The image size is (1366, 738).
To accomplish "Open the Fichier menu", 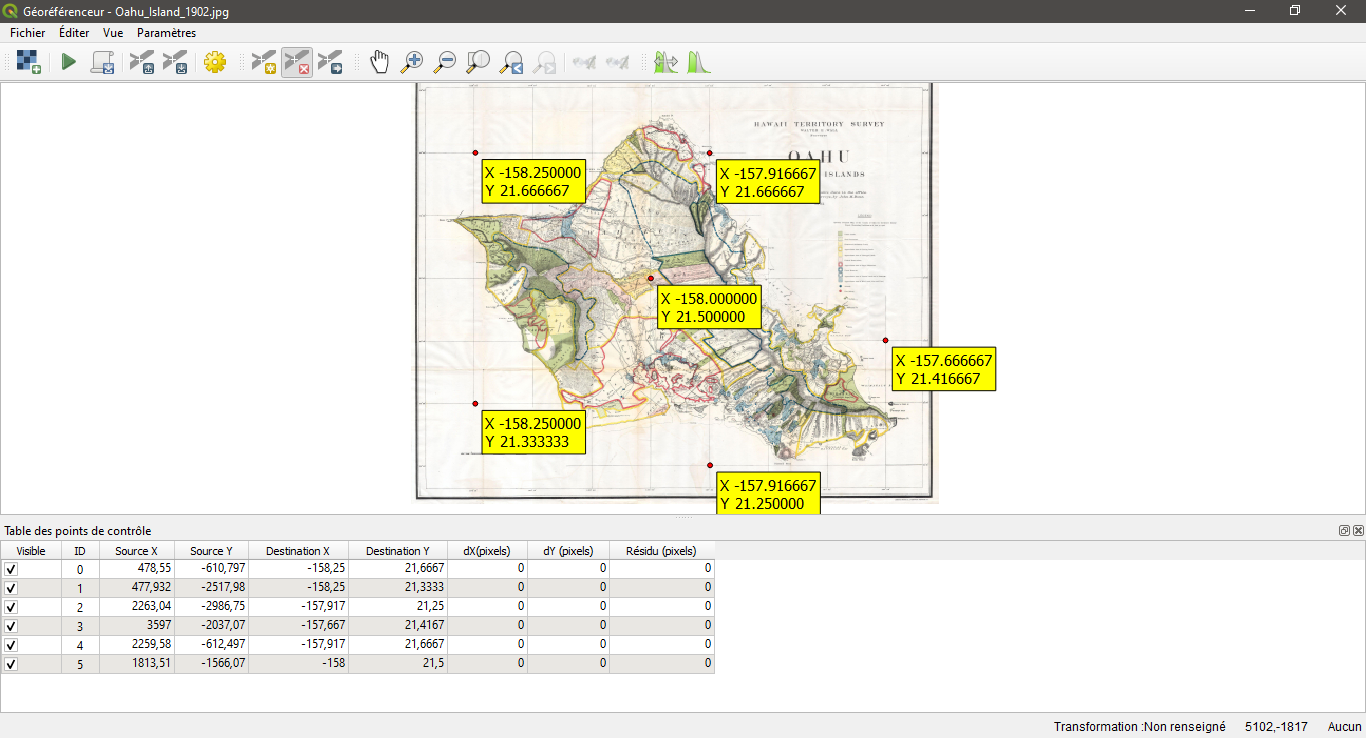I will [x=27, y=33].
